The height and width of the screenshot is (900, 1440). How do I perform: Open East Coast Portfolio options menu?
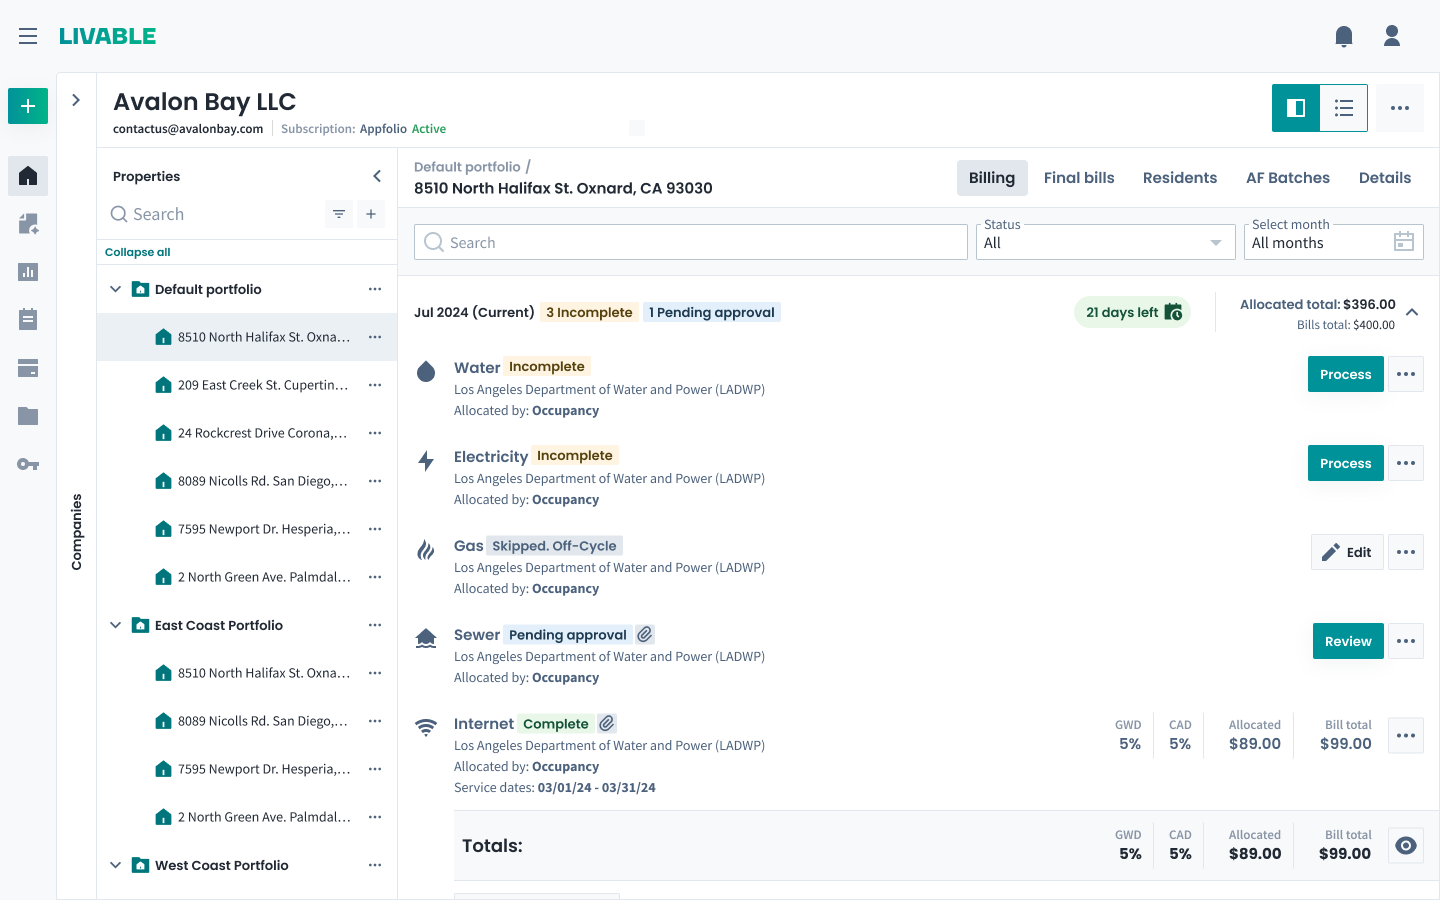375,625
